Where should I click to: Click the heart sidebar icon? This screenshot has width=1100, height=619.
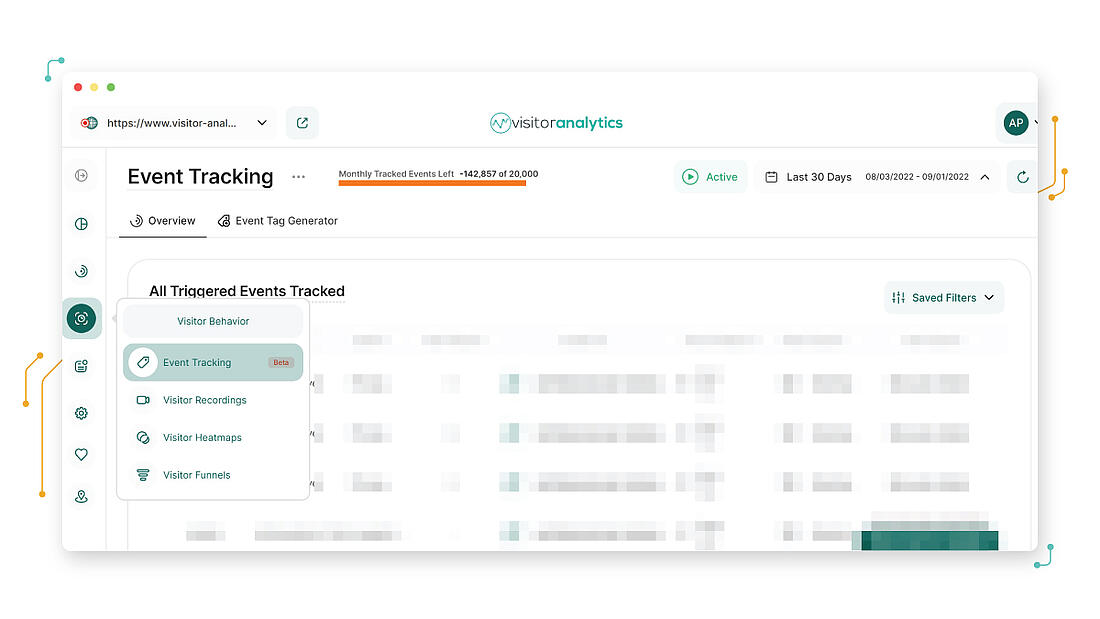(81, 454)
